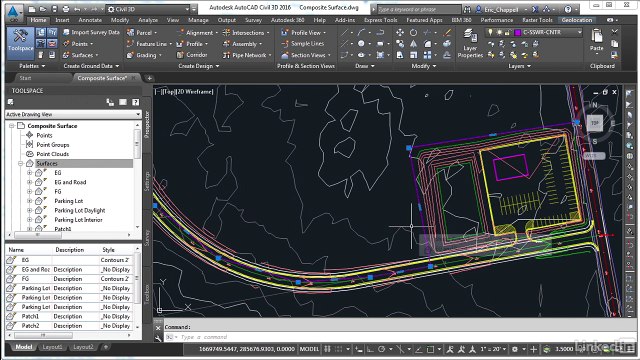Activate the Offset modify tool
640x360 pixels.
[x=447, y=55]
